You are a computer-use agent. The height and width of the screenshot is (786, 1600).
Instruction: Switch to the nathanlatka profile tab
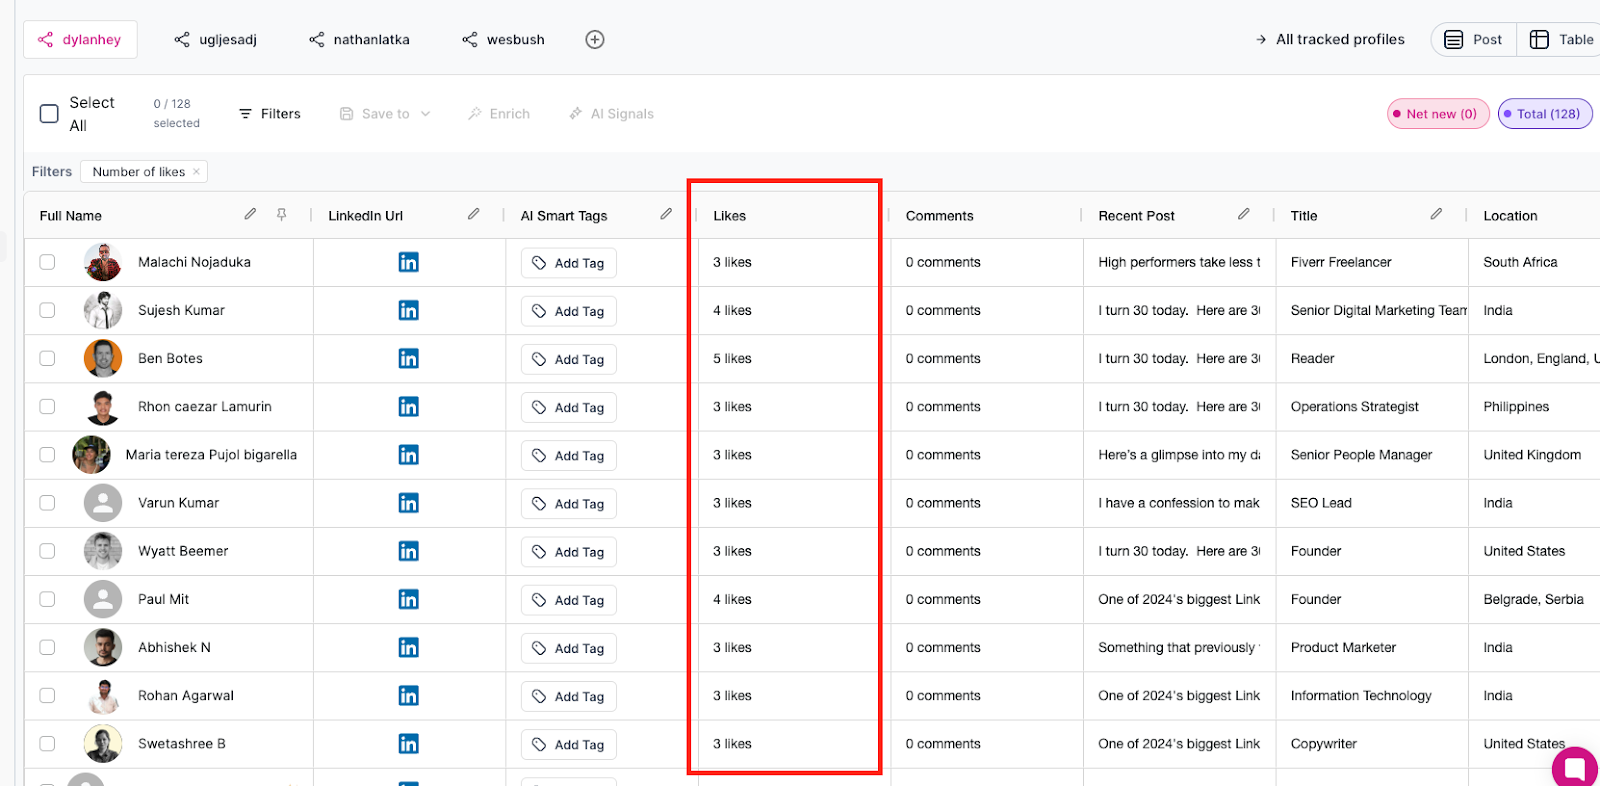click(360, 40)
